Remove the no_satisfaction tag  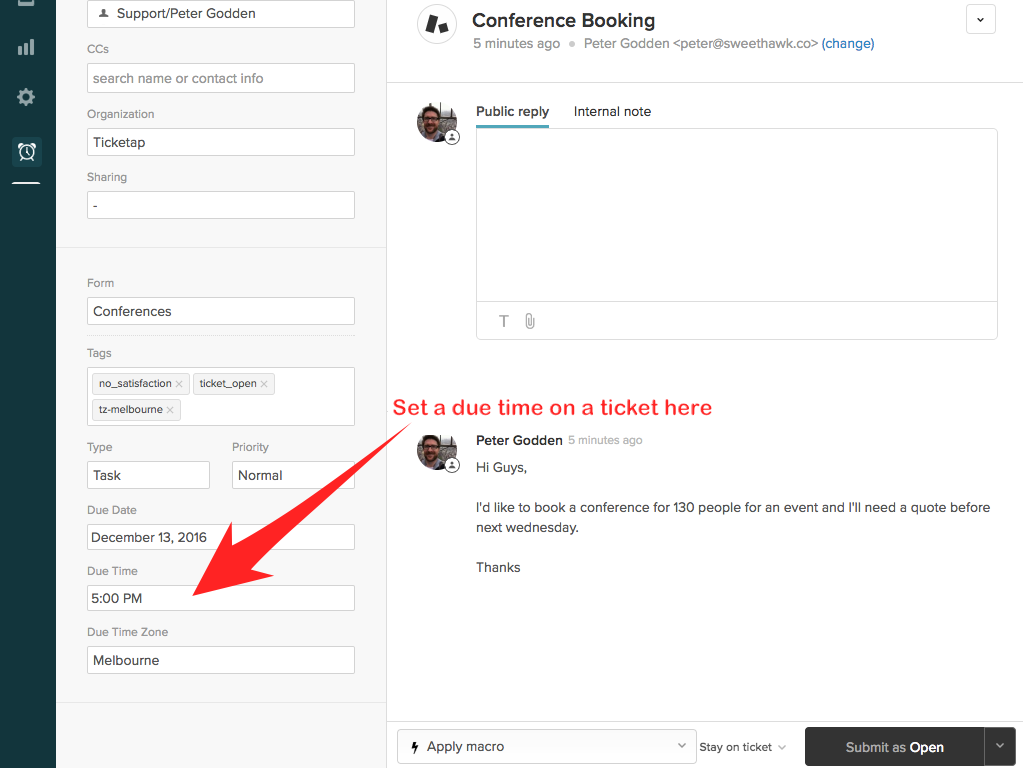tap(179, 384)
